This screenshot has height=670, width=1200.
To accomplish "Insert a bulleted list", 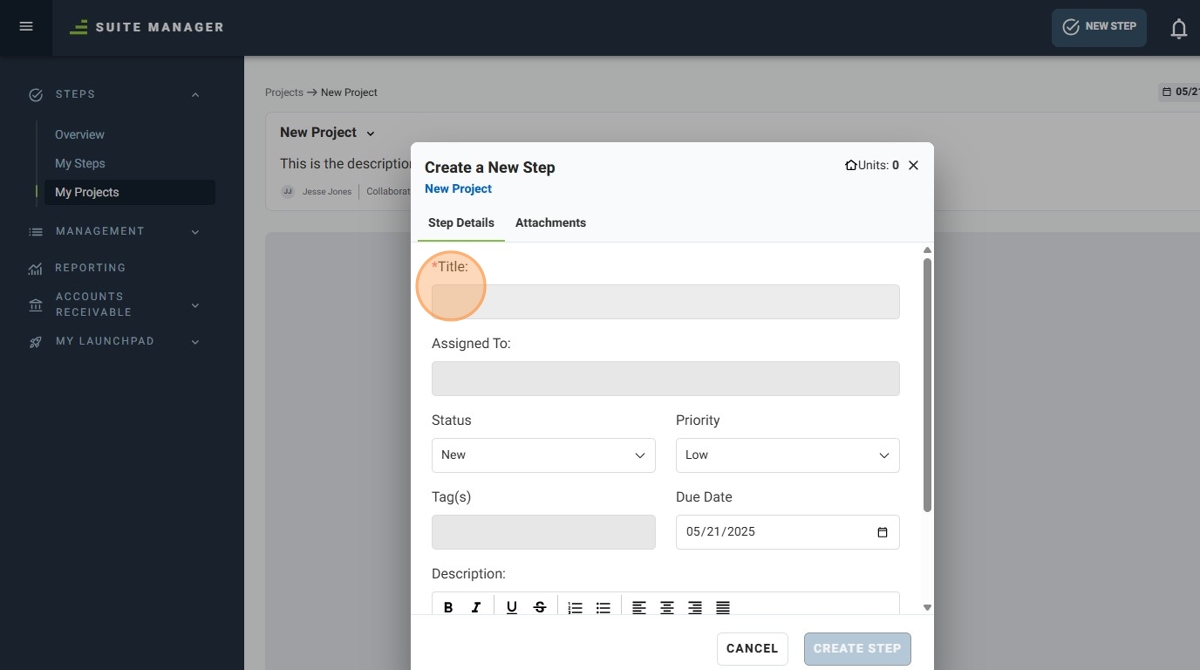I will (603, 607).
